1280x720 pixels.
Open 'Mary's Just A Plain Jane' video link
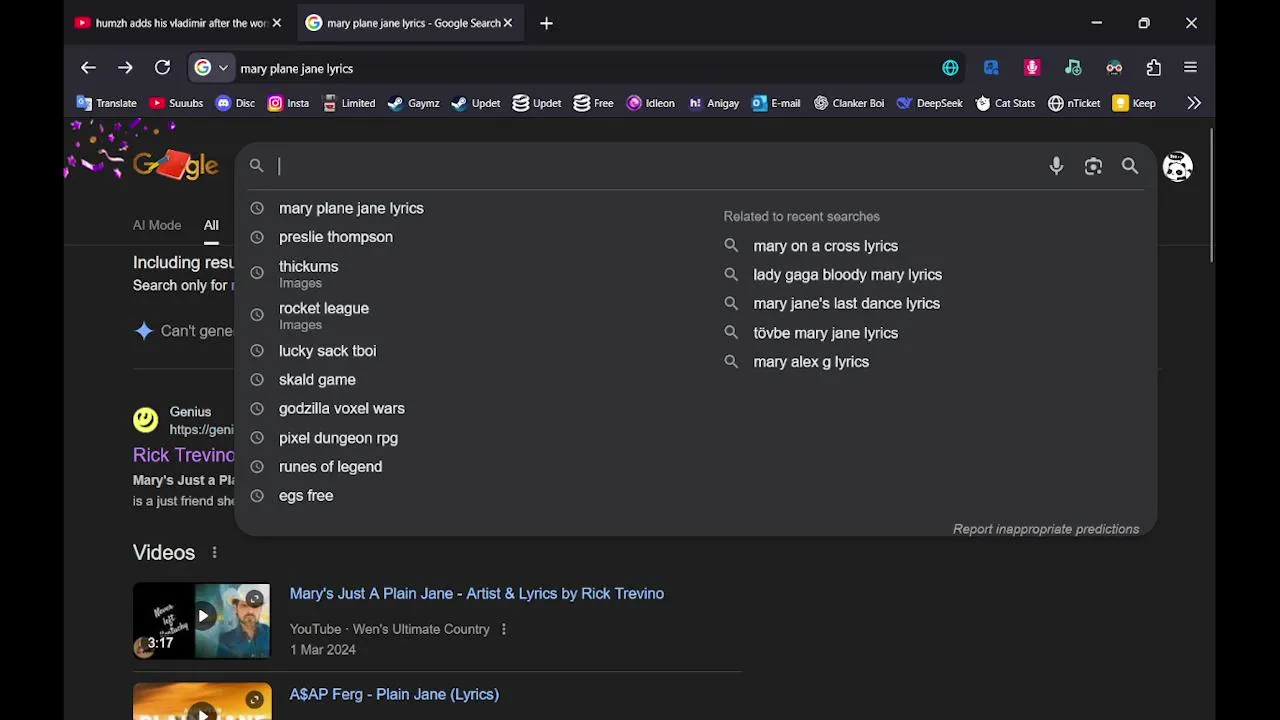click(477, 593)
